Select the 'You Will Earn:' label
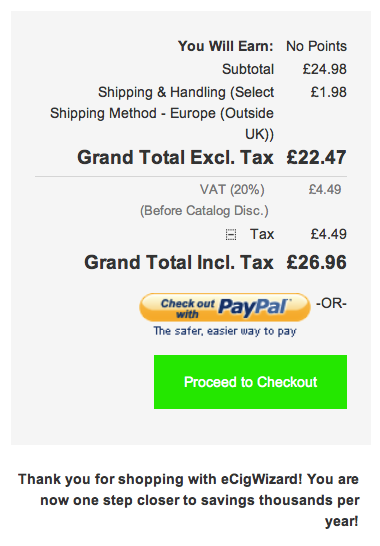The width and height of the screenshot is (380, 546). coord(225,46)
